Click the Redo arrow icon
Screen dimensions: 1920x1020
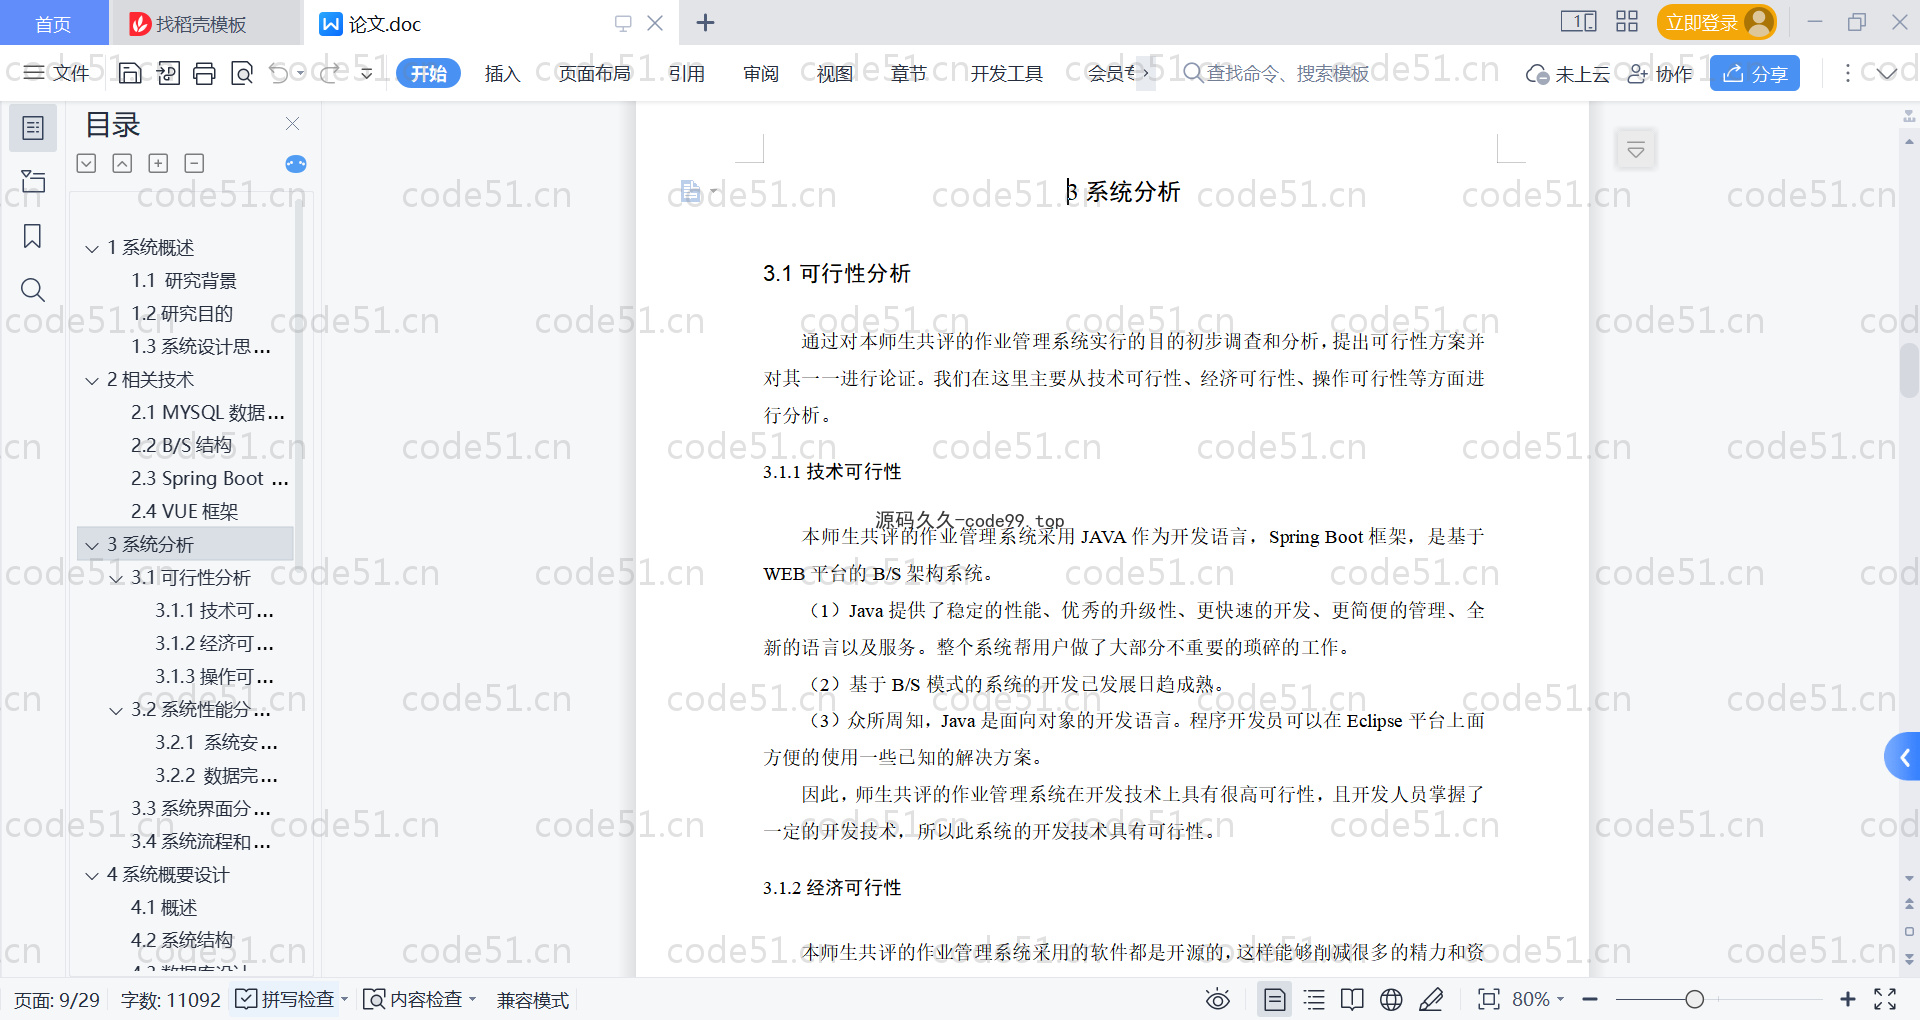click(330, 73)
